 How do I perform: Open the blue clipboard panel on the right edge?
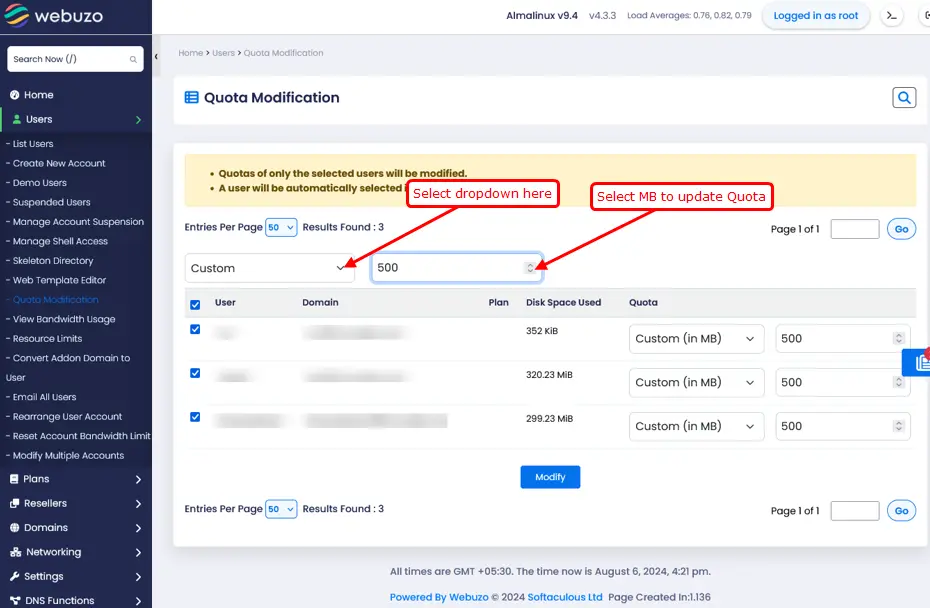click(x=917, y=362)
